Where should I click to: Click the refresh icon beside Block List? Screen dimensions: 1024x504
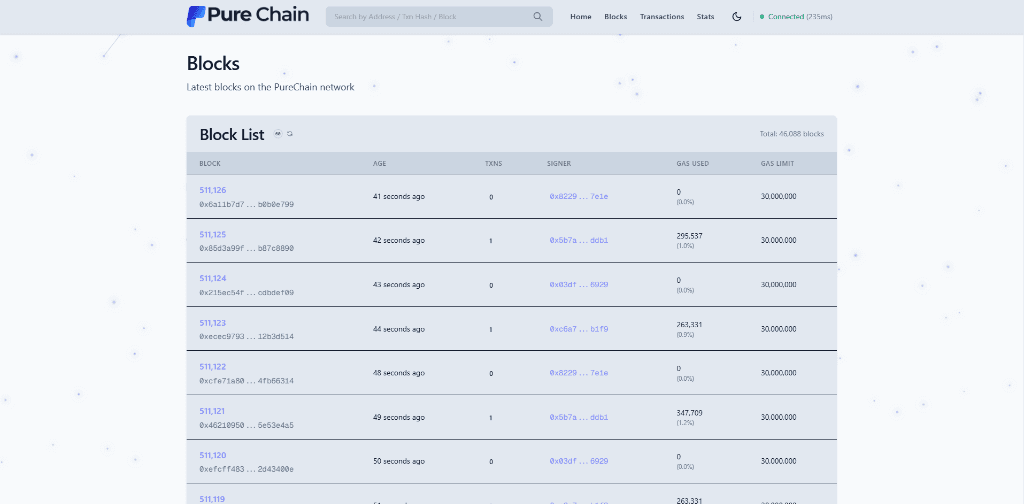pyautogui.click(x=290, y=134)
